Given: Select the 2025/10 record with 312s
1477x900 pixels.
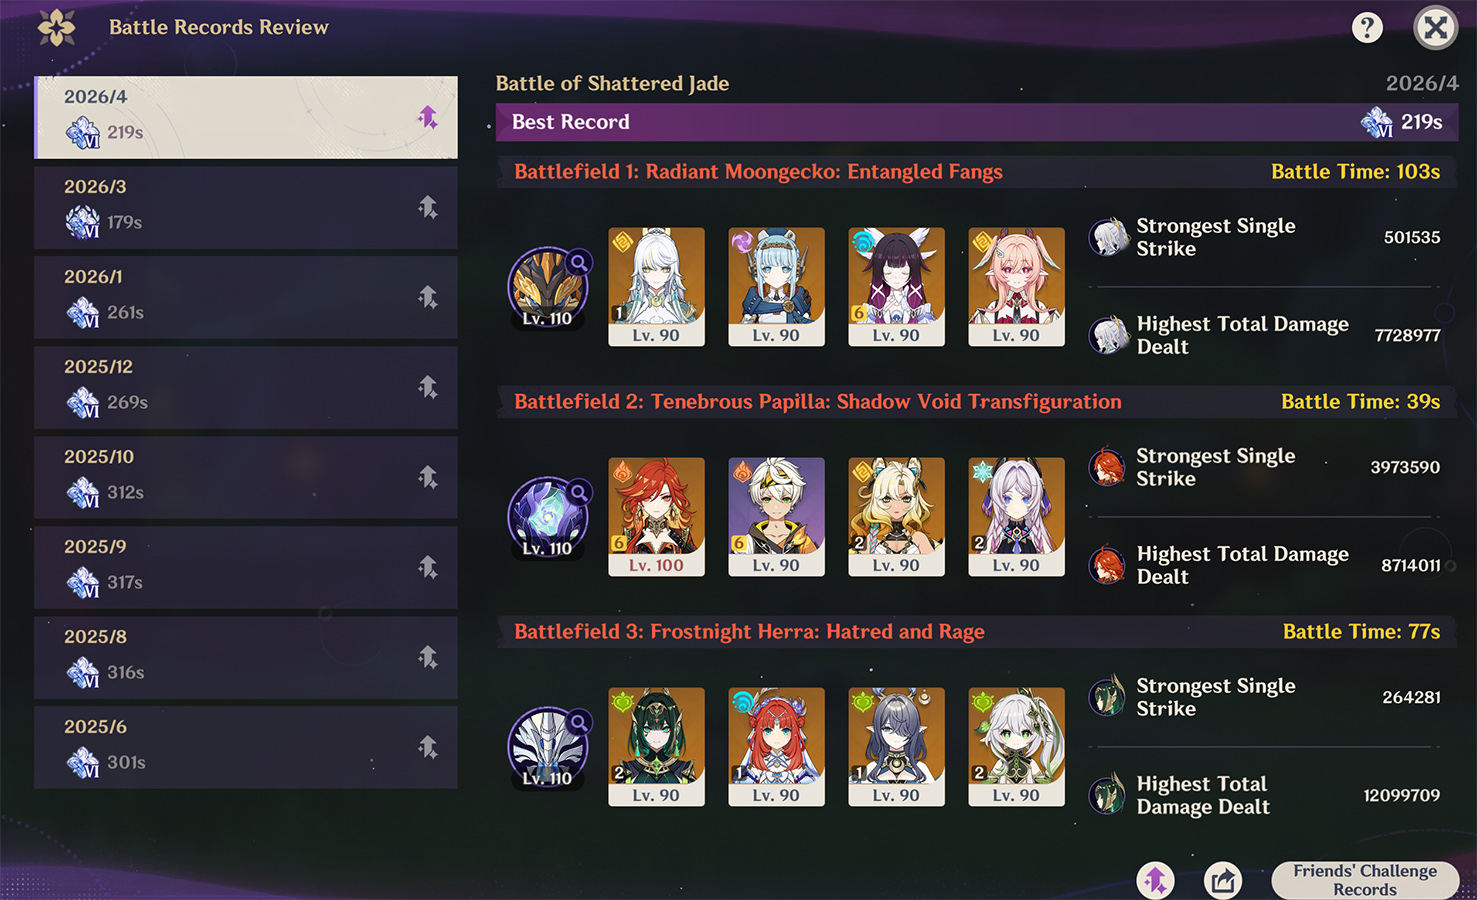Looking at the screenshot, I should click(x=246, y=477).
